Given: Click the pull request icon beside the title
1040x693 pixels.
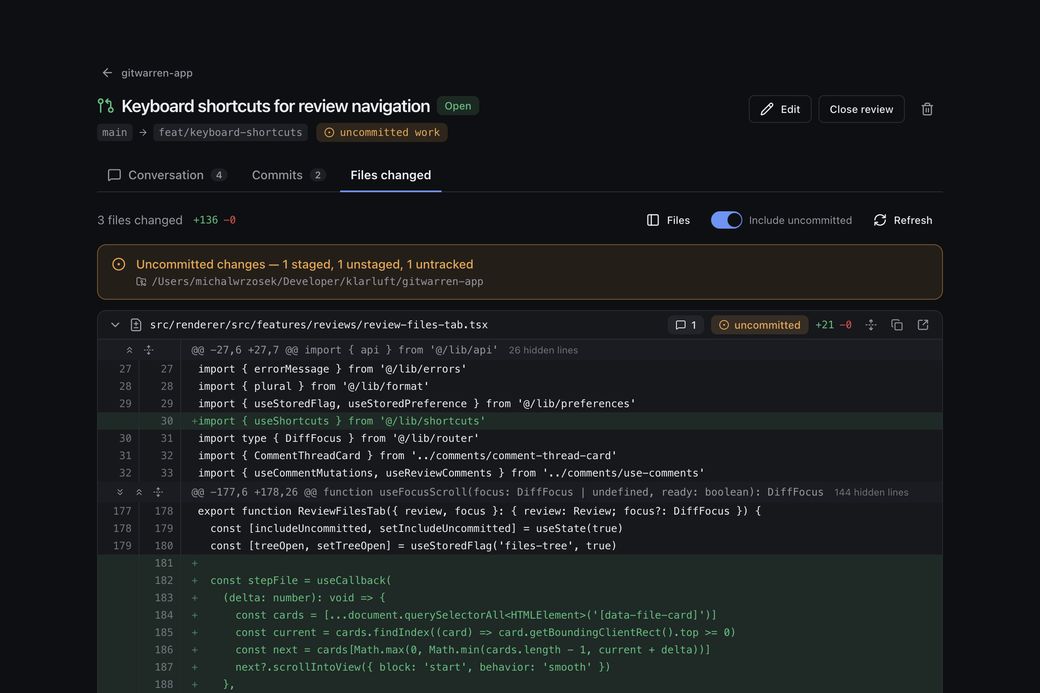Looking at the screenshot, I should pyautogui.click(x=105, y=106).
